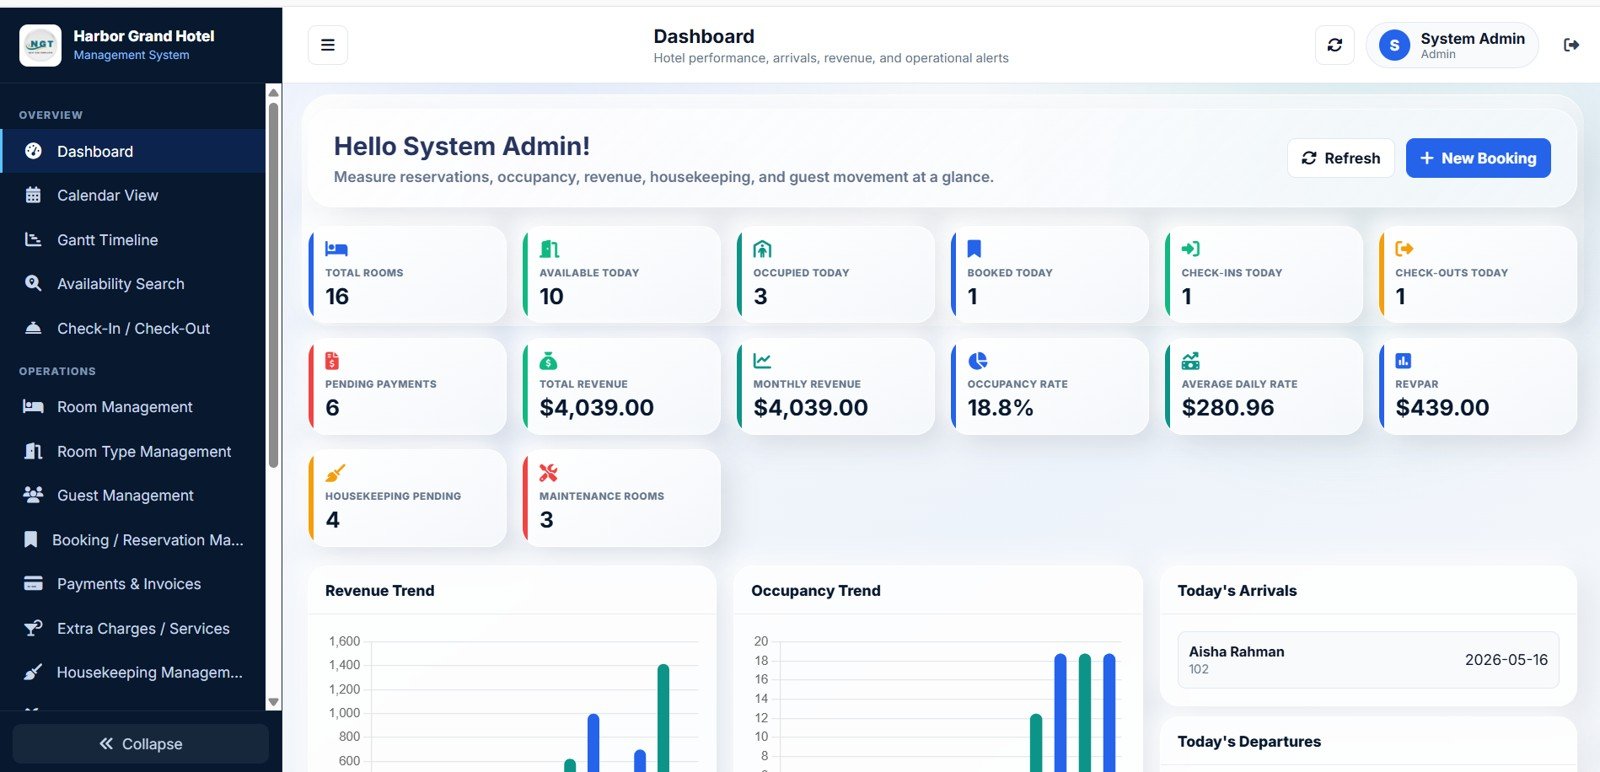This screenshot has width=1600, height=772.
Task: Click the Room Management bed icon
Action: (x=33, y=407)
